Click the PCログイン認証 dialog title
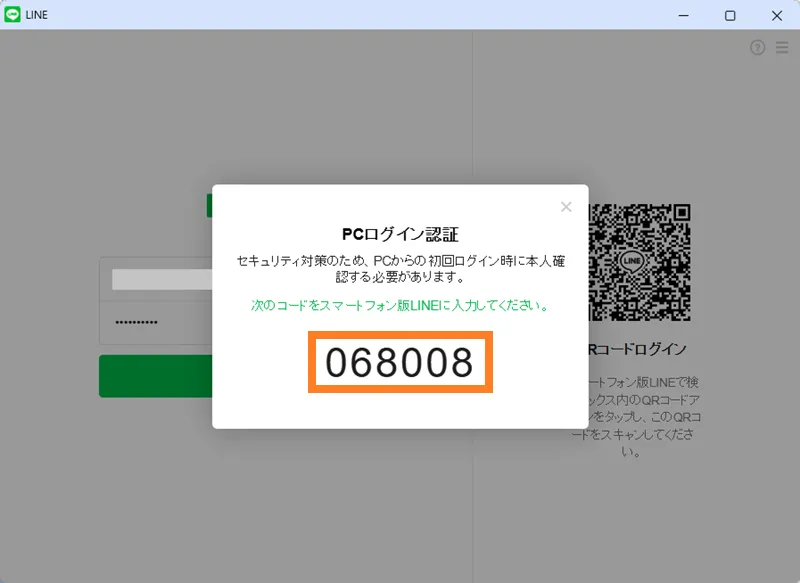This screenshot has width=800, height=583. tap(401, 235)
